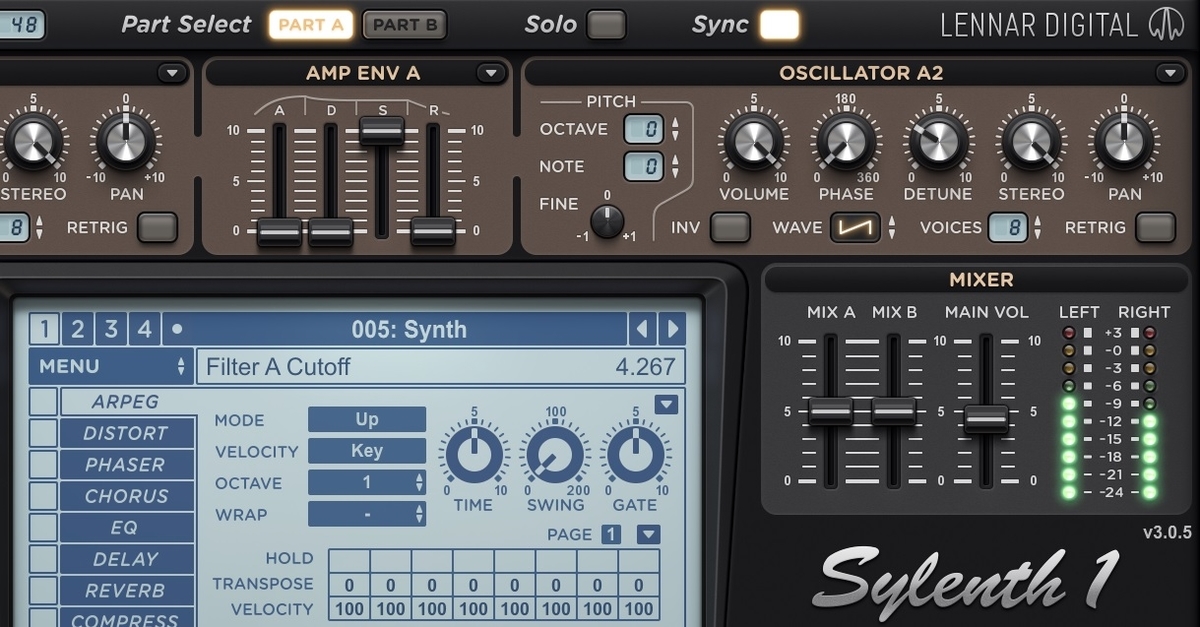
Task: Open the DELAY effect tab
Action: (x=127, y=559)
